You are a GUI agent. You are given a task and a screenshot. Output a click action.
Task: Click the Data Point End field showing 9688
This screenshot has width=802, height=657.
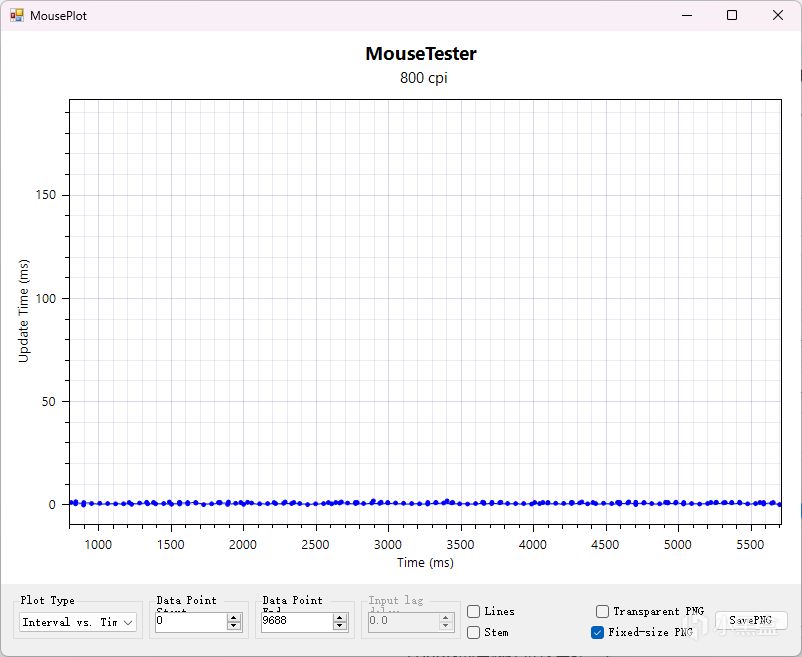coord(297,622)
